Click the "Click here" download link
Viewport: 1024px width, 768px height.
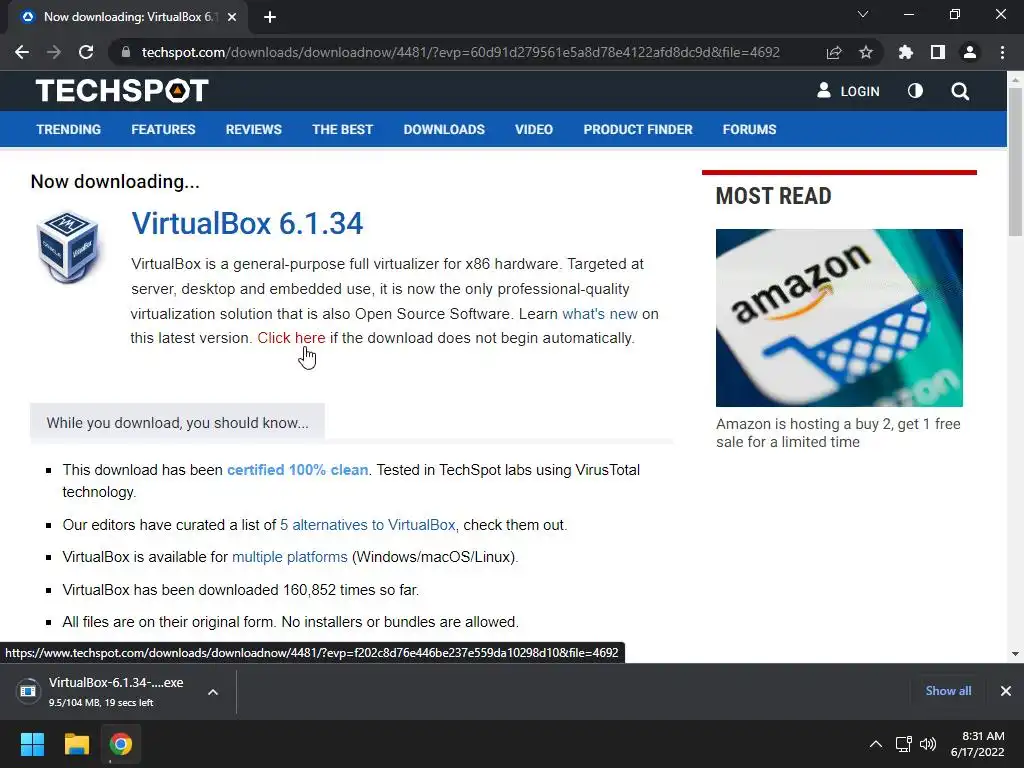[x=291, y=338]
